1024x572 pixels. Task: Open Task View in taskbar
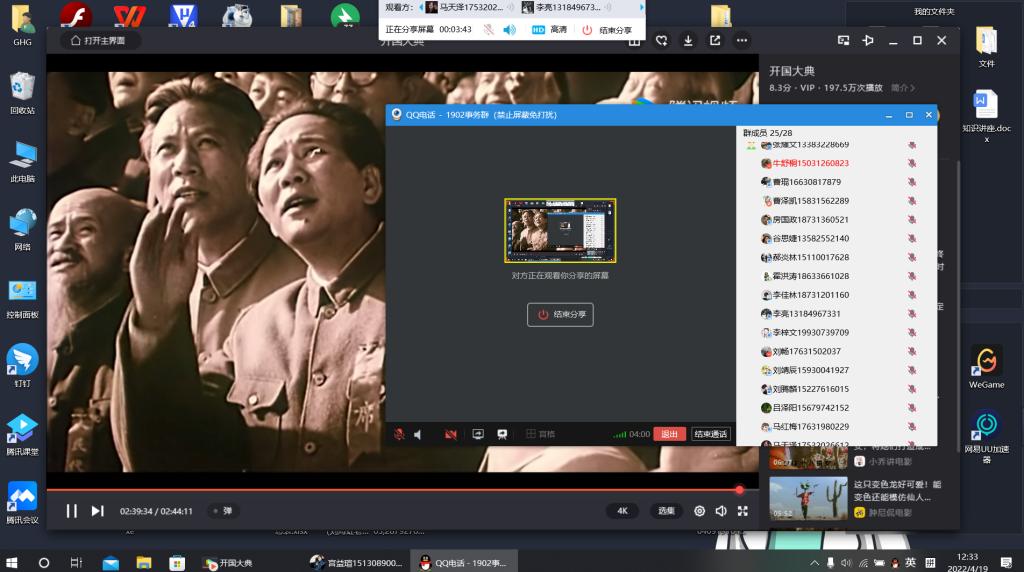[x=76, y=562]
